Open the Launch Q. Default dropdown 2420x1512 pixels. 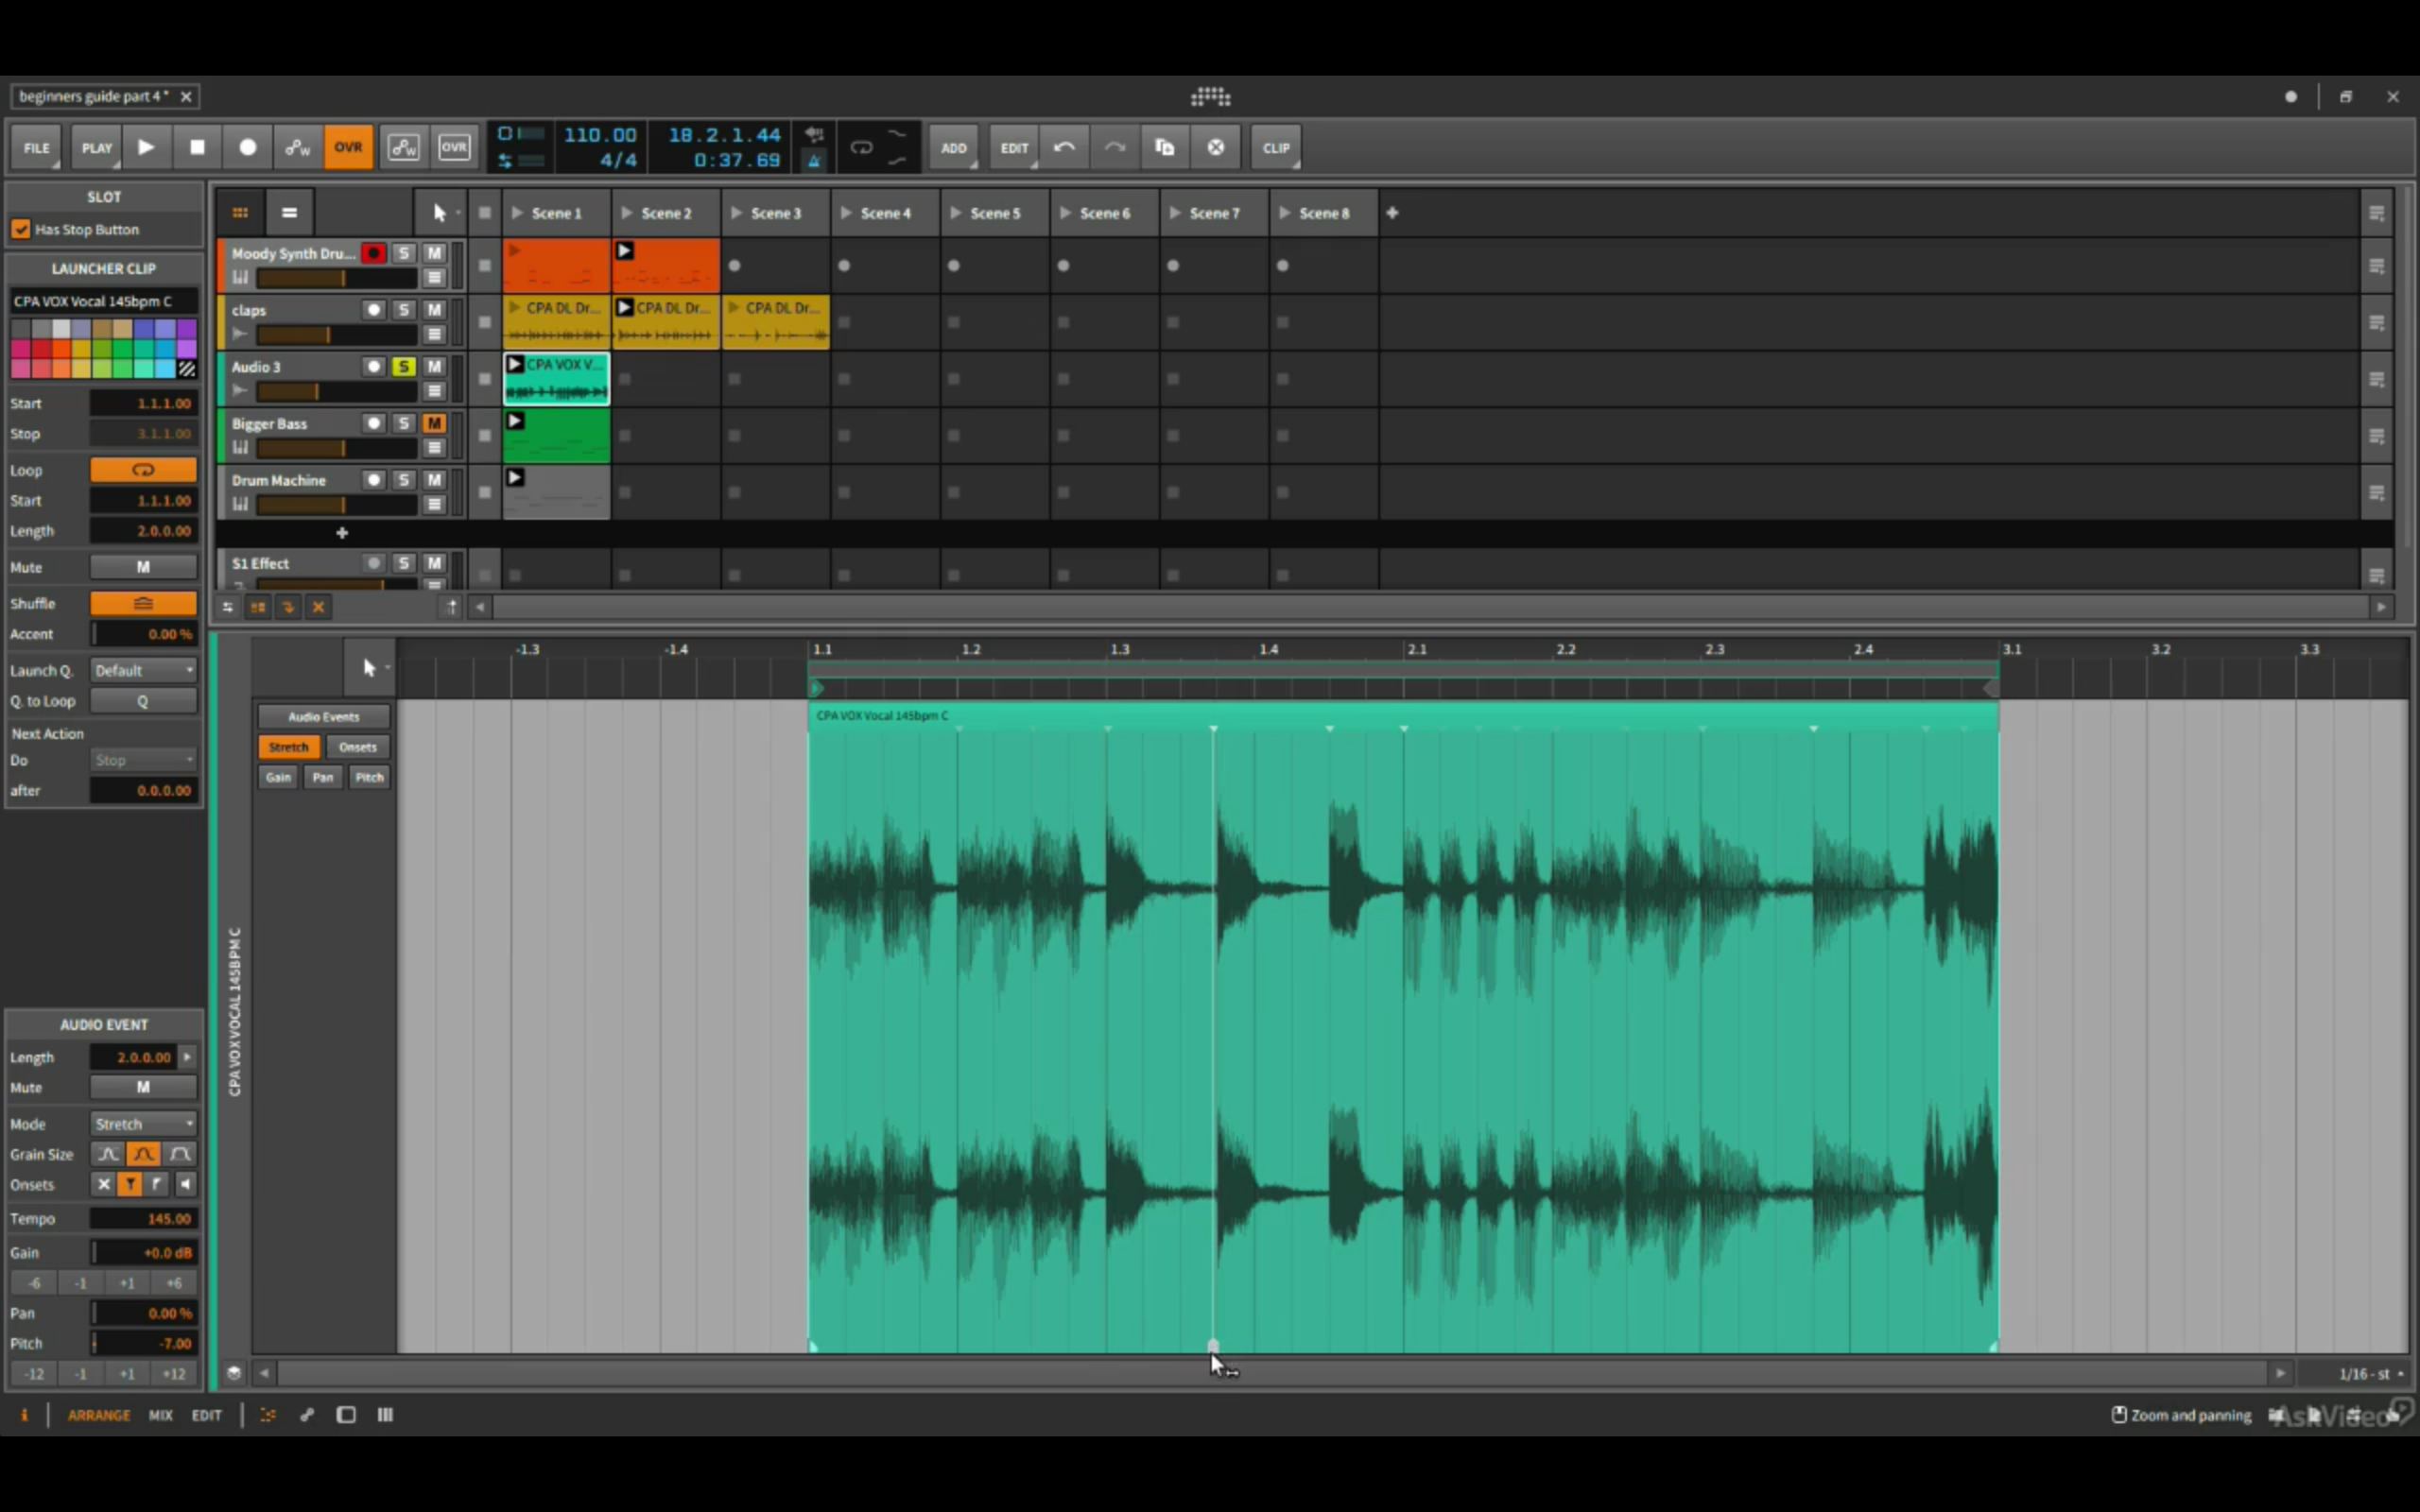click(x=143, y=670)
